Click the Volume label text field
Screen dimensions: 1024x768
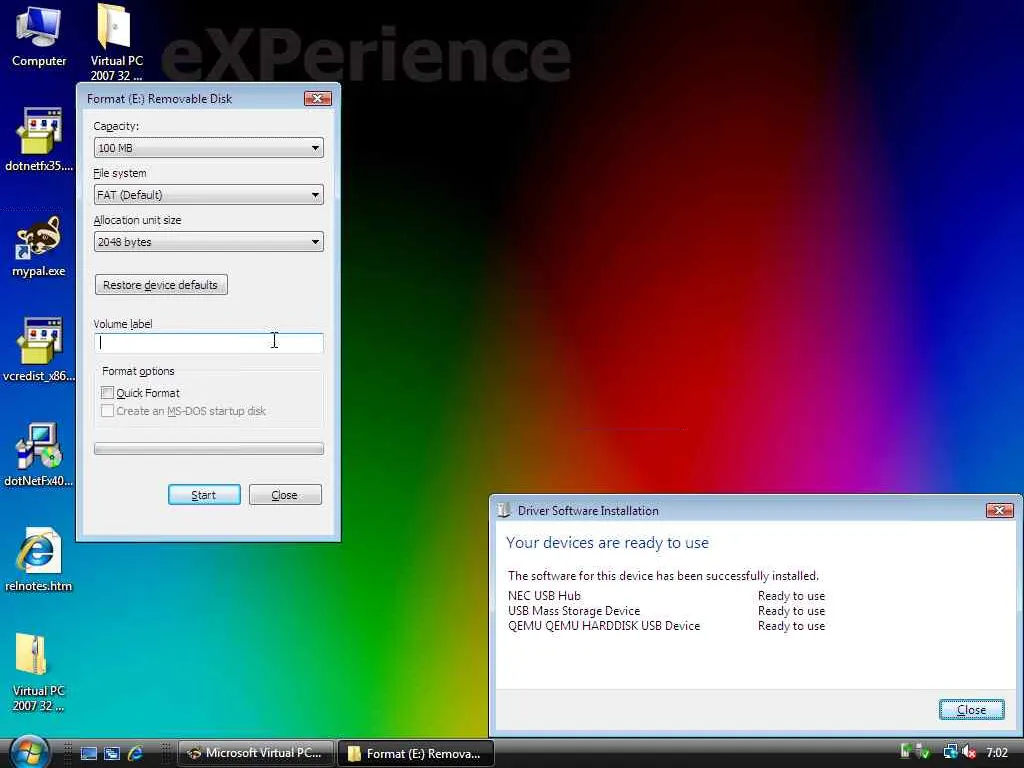(208, 342)
